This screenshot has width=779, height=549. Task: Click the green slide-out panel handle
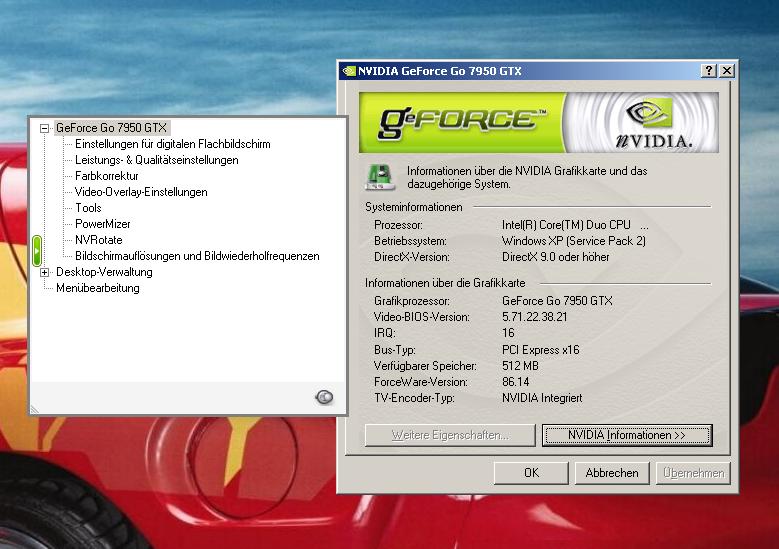[36, 250]
